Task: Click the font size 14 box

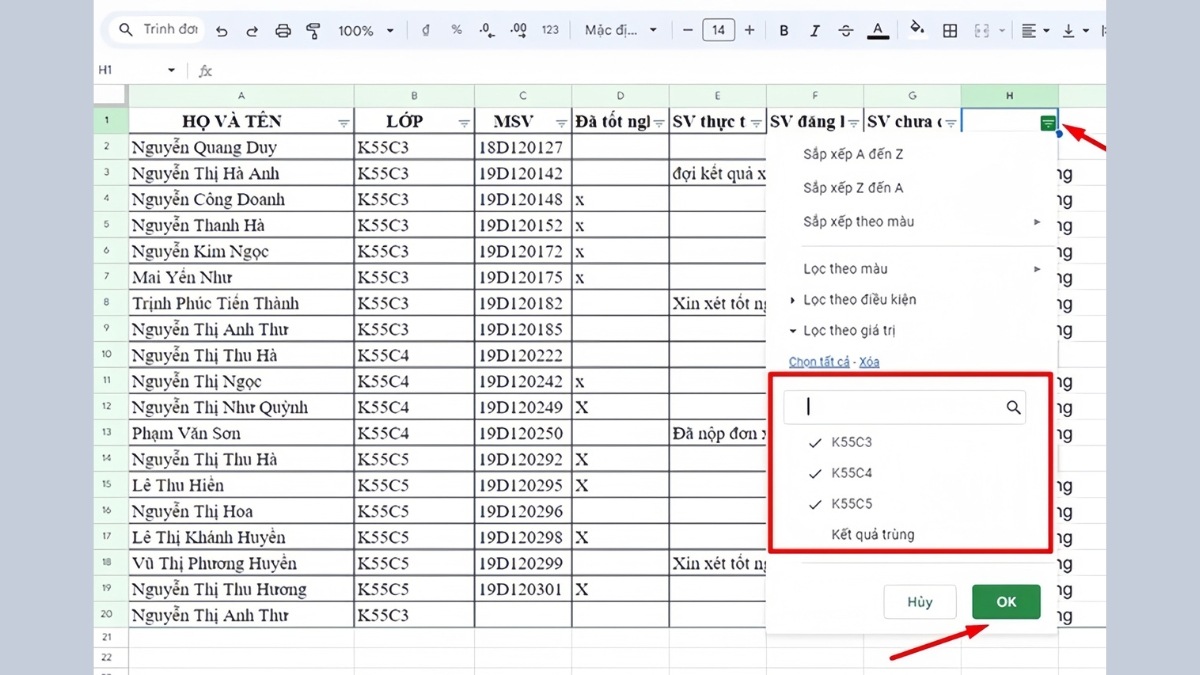Action: pos(719,31)
